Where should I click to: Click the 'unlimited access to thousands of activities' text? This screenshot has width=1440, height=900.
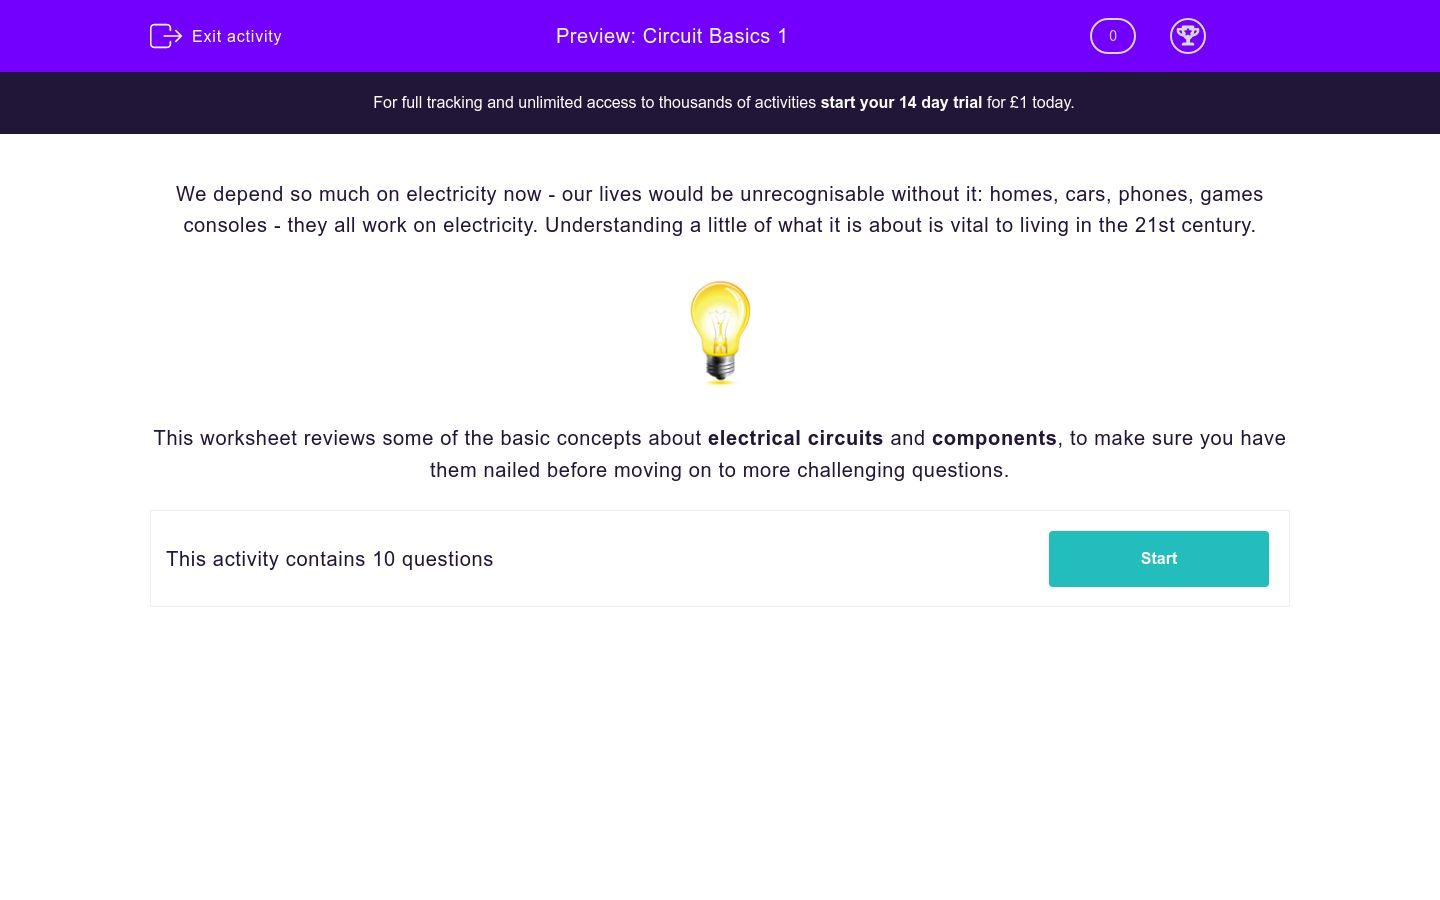tap(667, 102)
